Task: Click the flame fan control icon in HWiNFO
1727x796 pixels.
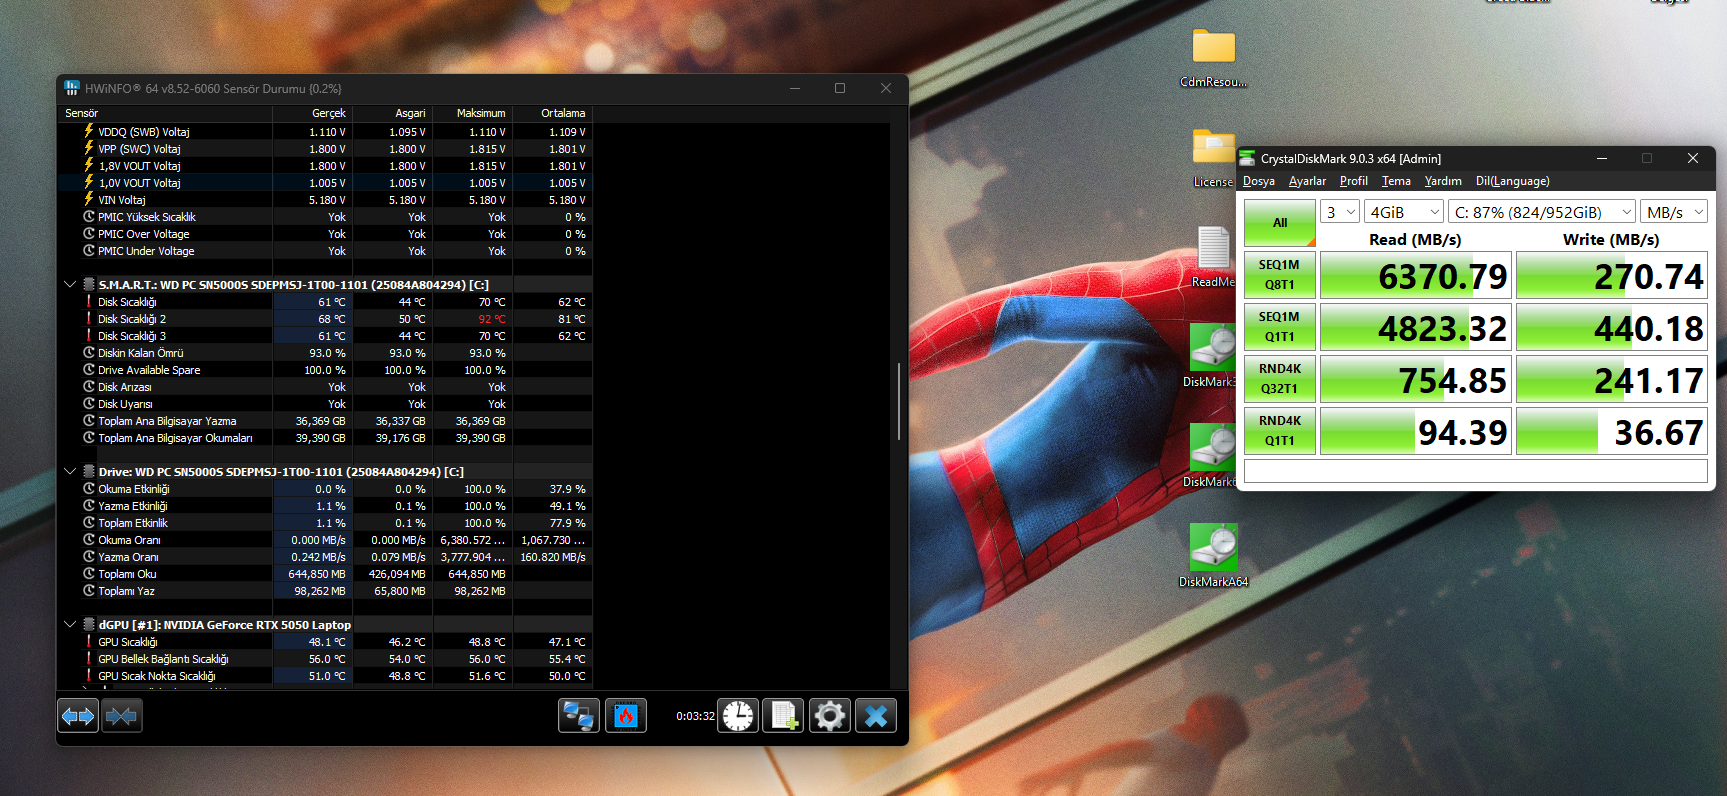Action: click(x=625, y=716)
